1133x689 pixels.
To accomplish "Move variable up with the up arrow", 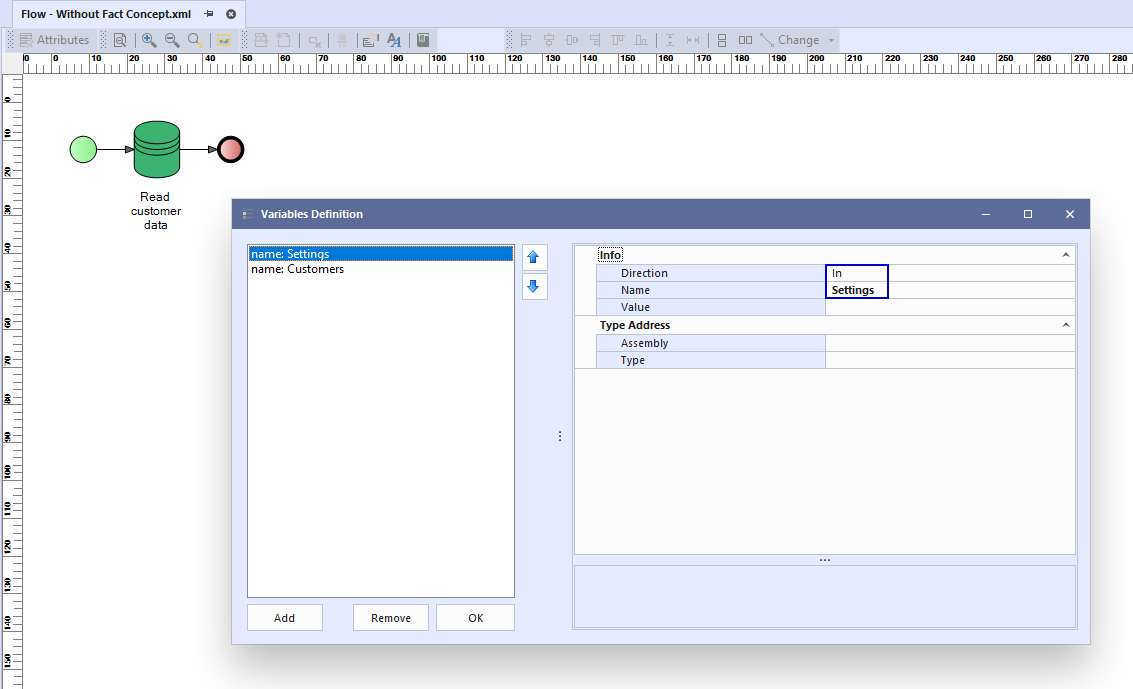I will click(x=534, y=257).
